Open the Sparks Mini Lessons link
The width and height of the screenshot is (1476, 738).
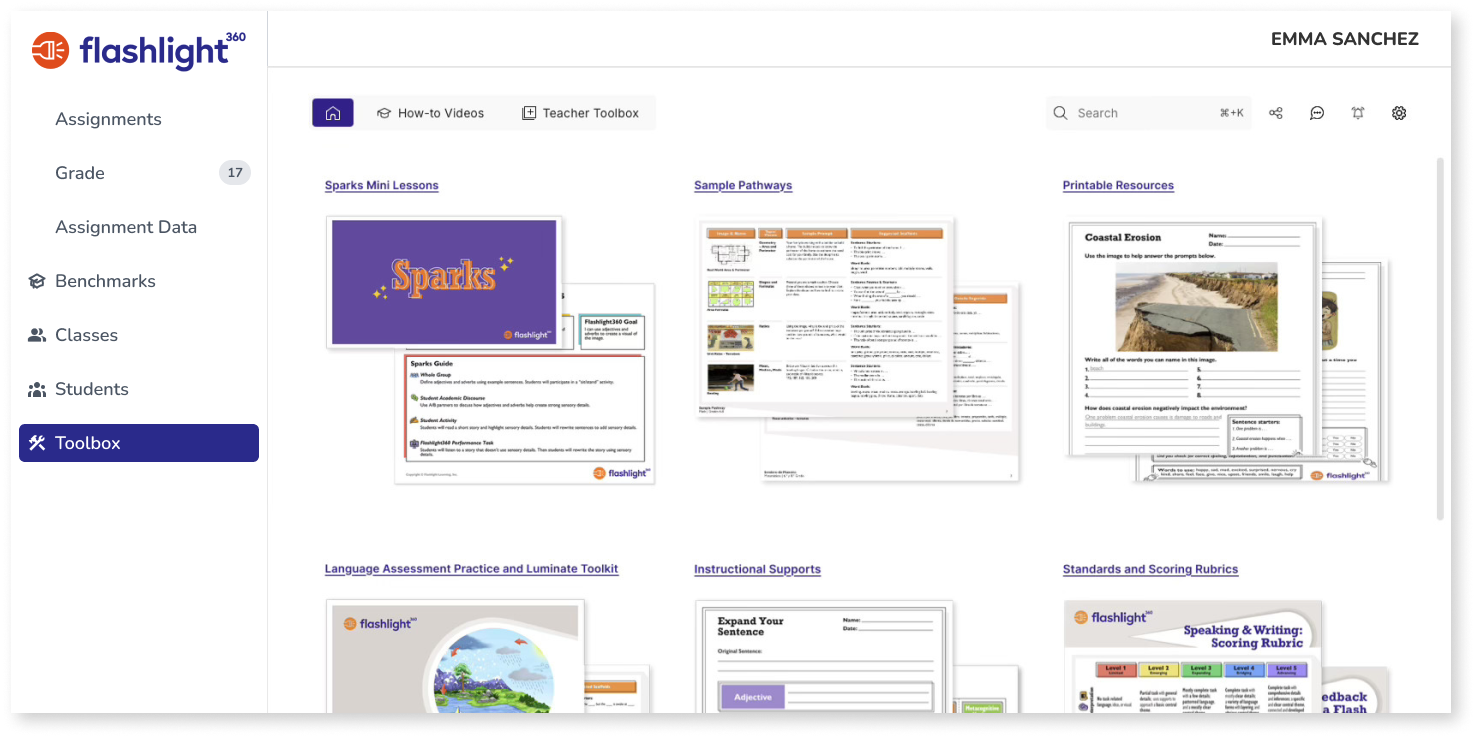pos(381,185)
